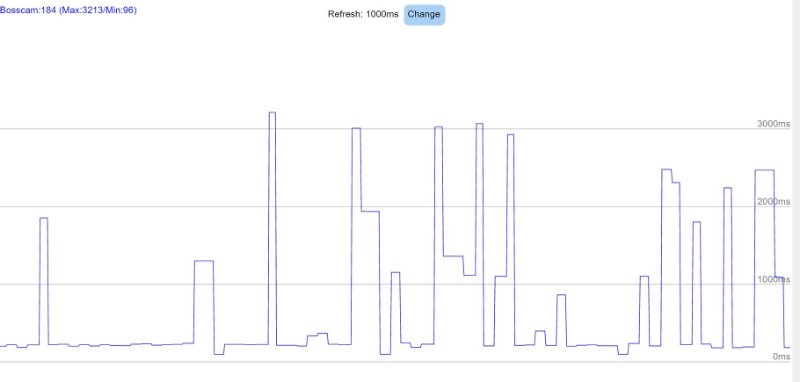Click the lowest bump after 2900ms spike

(x=540, y=338)
